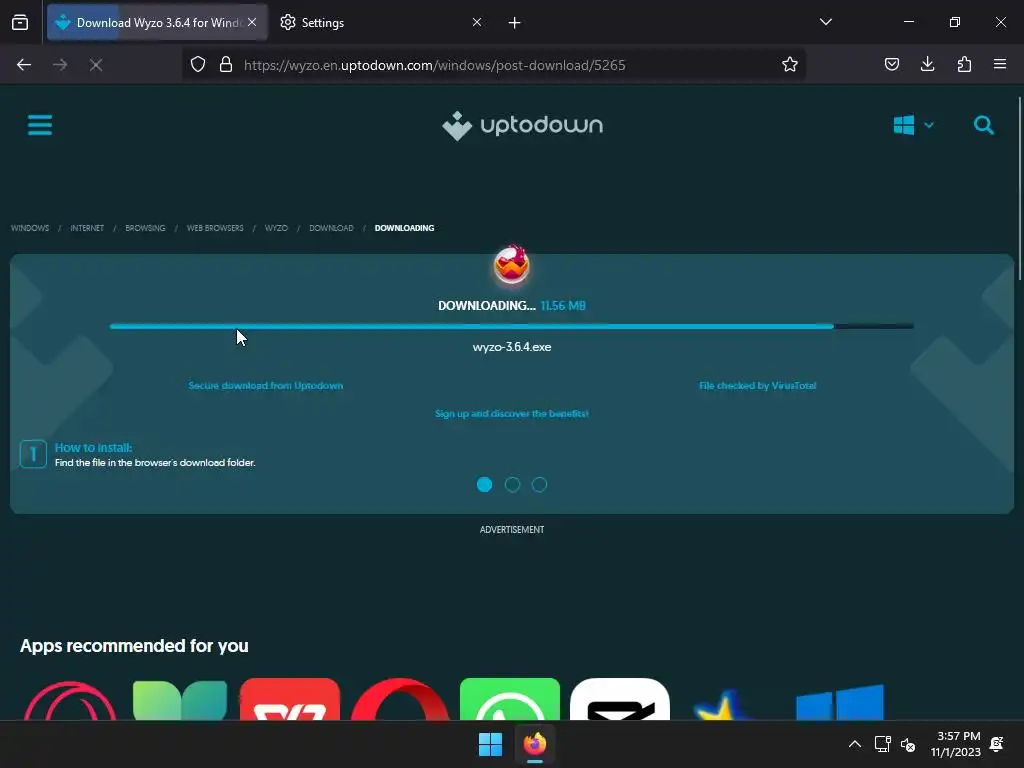Go to the WINDOWS breadcrumb
Image resolution: width=1024 pixels, height=768 pixels.
click(30, 228)
